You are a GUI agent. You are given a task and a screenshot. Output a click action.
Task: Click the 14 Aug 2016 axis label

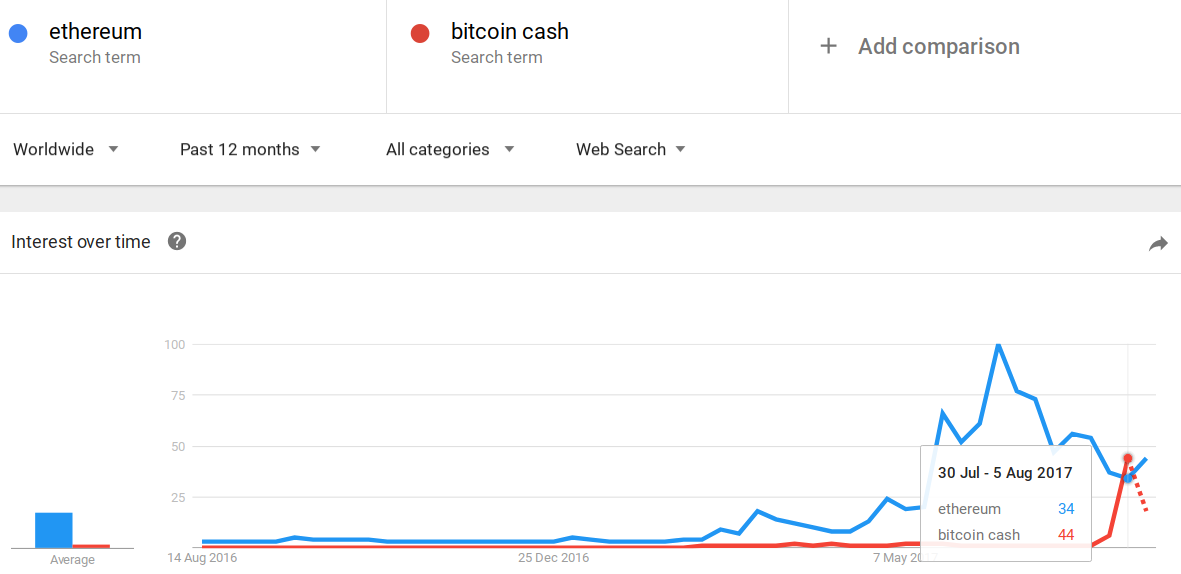point(202,558)
